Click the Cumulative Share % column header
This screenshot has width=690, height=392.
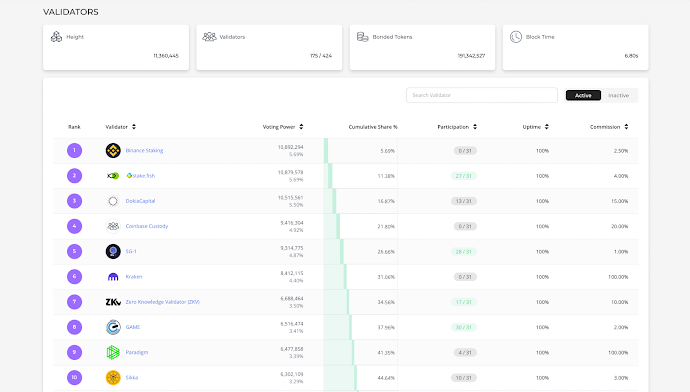pyautogui.click(x=373, y=127)
